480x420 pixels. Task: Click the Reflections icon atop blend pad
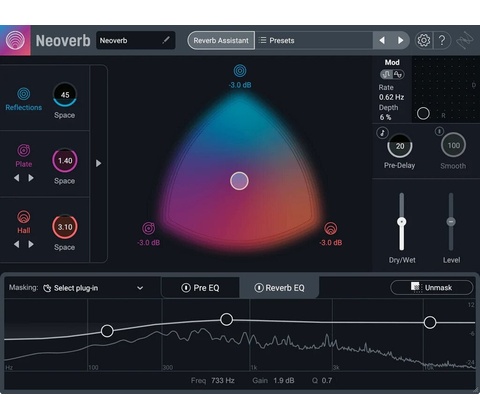coord(240,71)
